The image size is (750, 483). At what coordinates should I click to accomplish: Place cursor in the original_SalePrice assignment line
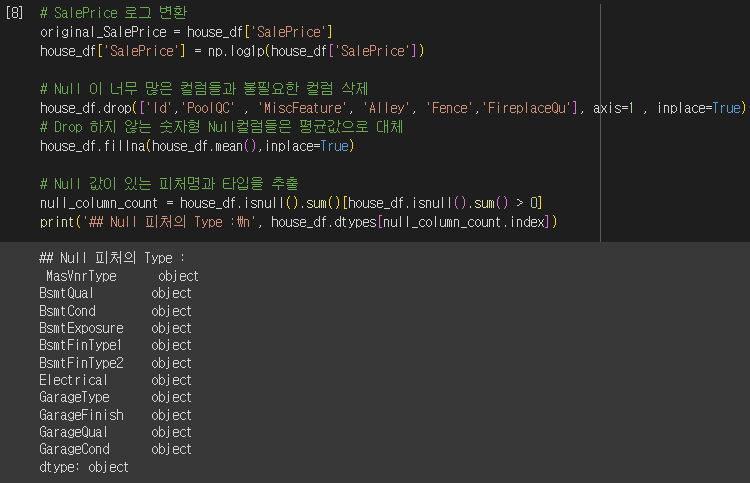(186, 32)
